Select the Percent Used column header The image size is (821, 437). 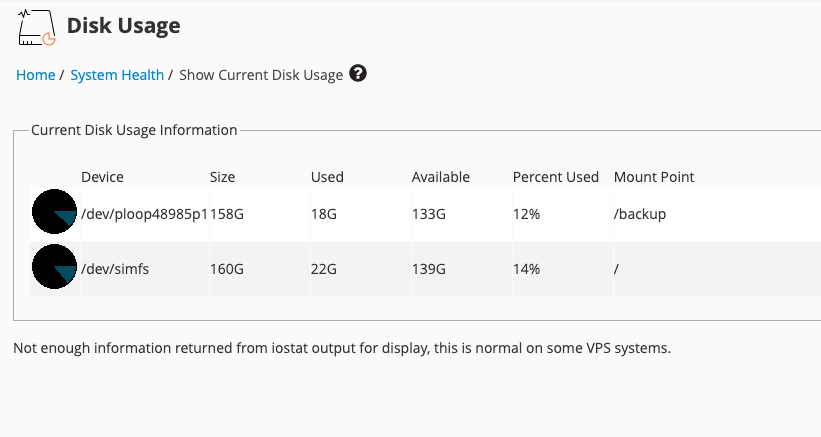coord(555,177)
